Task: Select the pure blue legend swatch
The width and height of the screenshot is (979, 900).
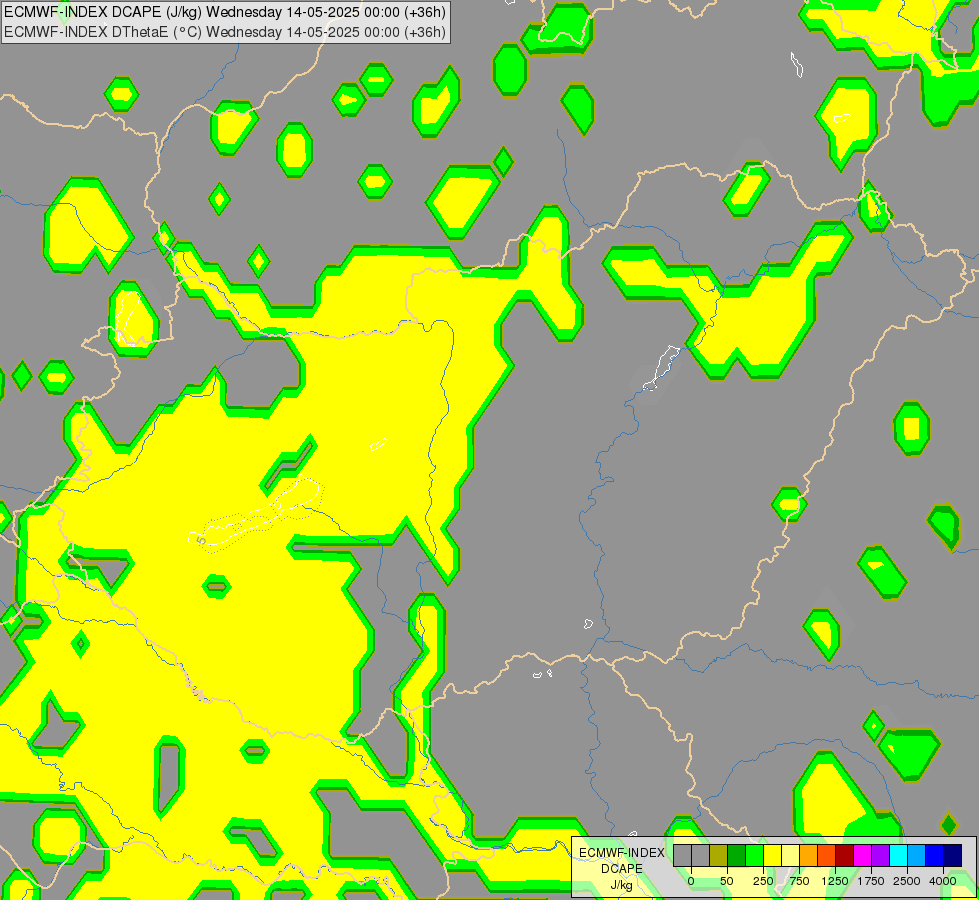Action: coord(934,856)
